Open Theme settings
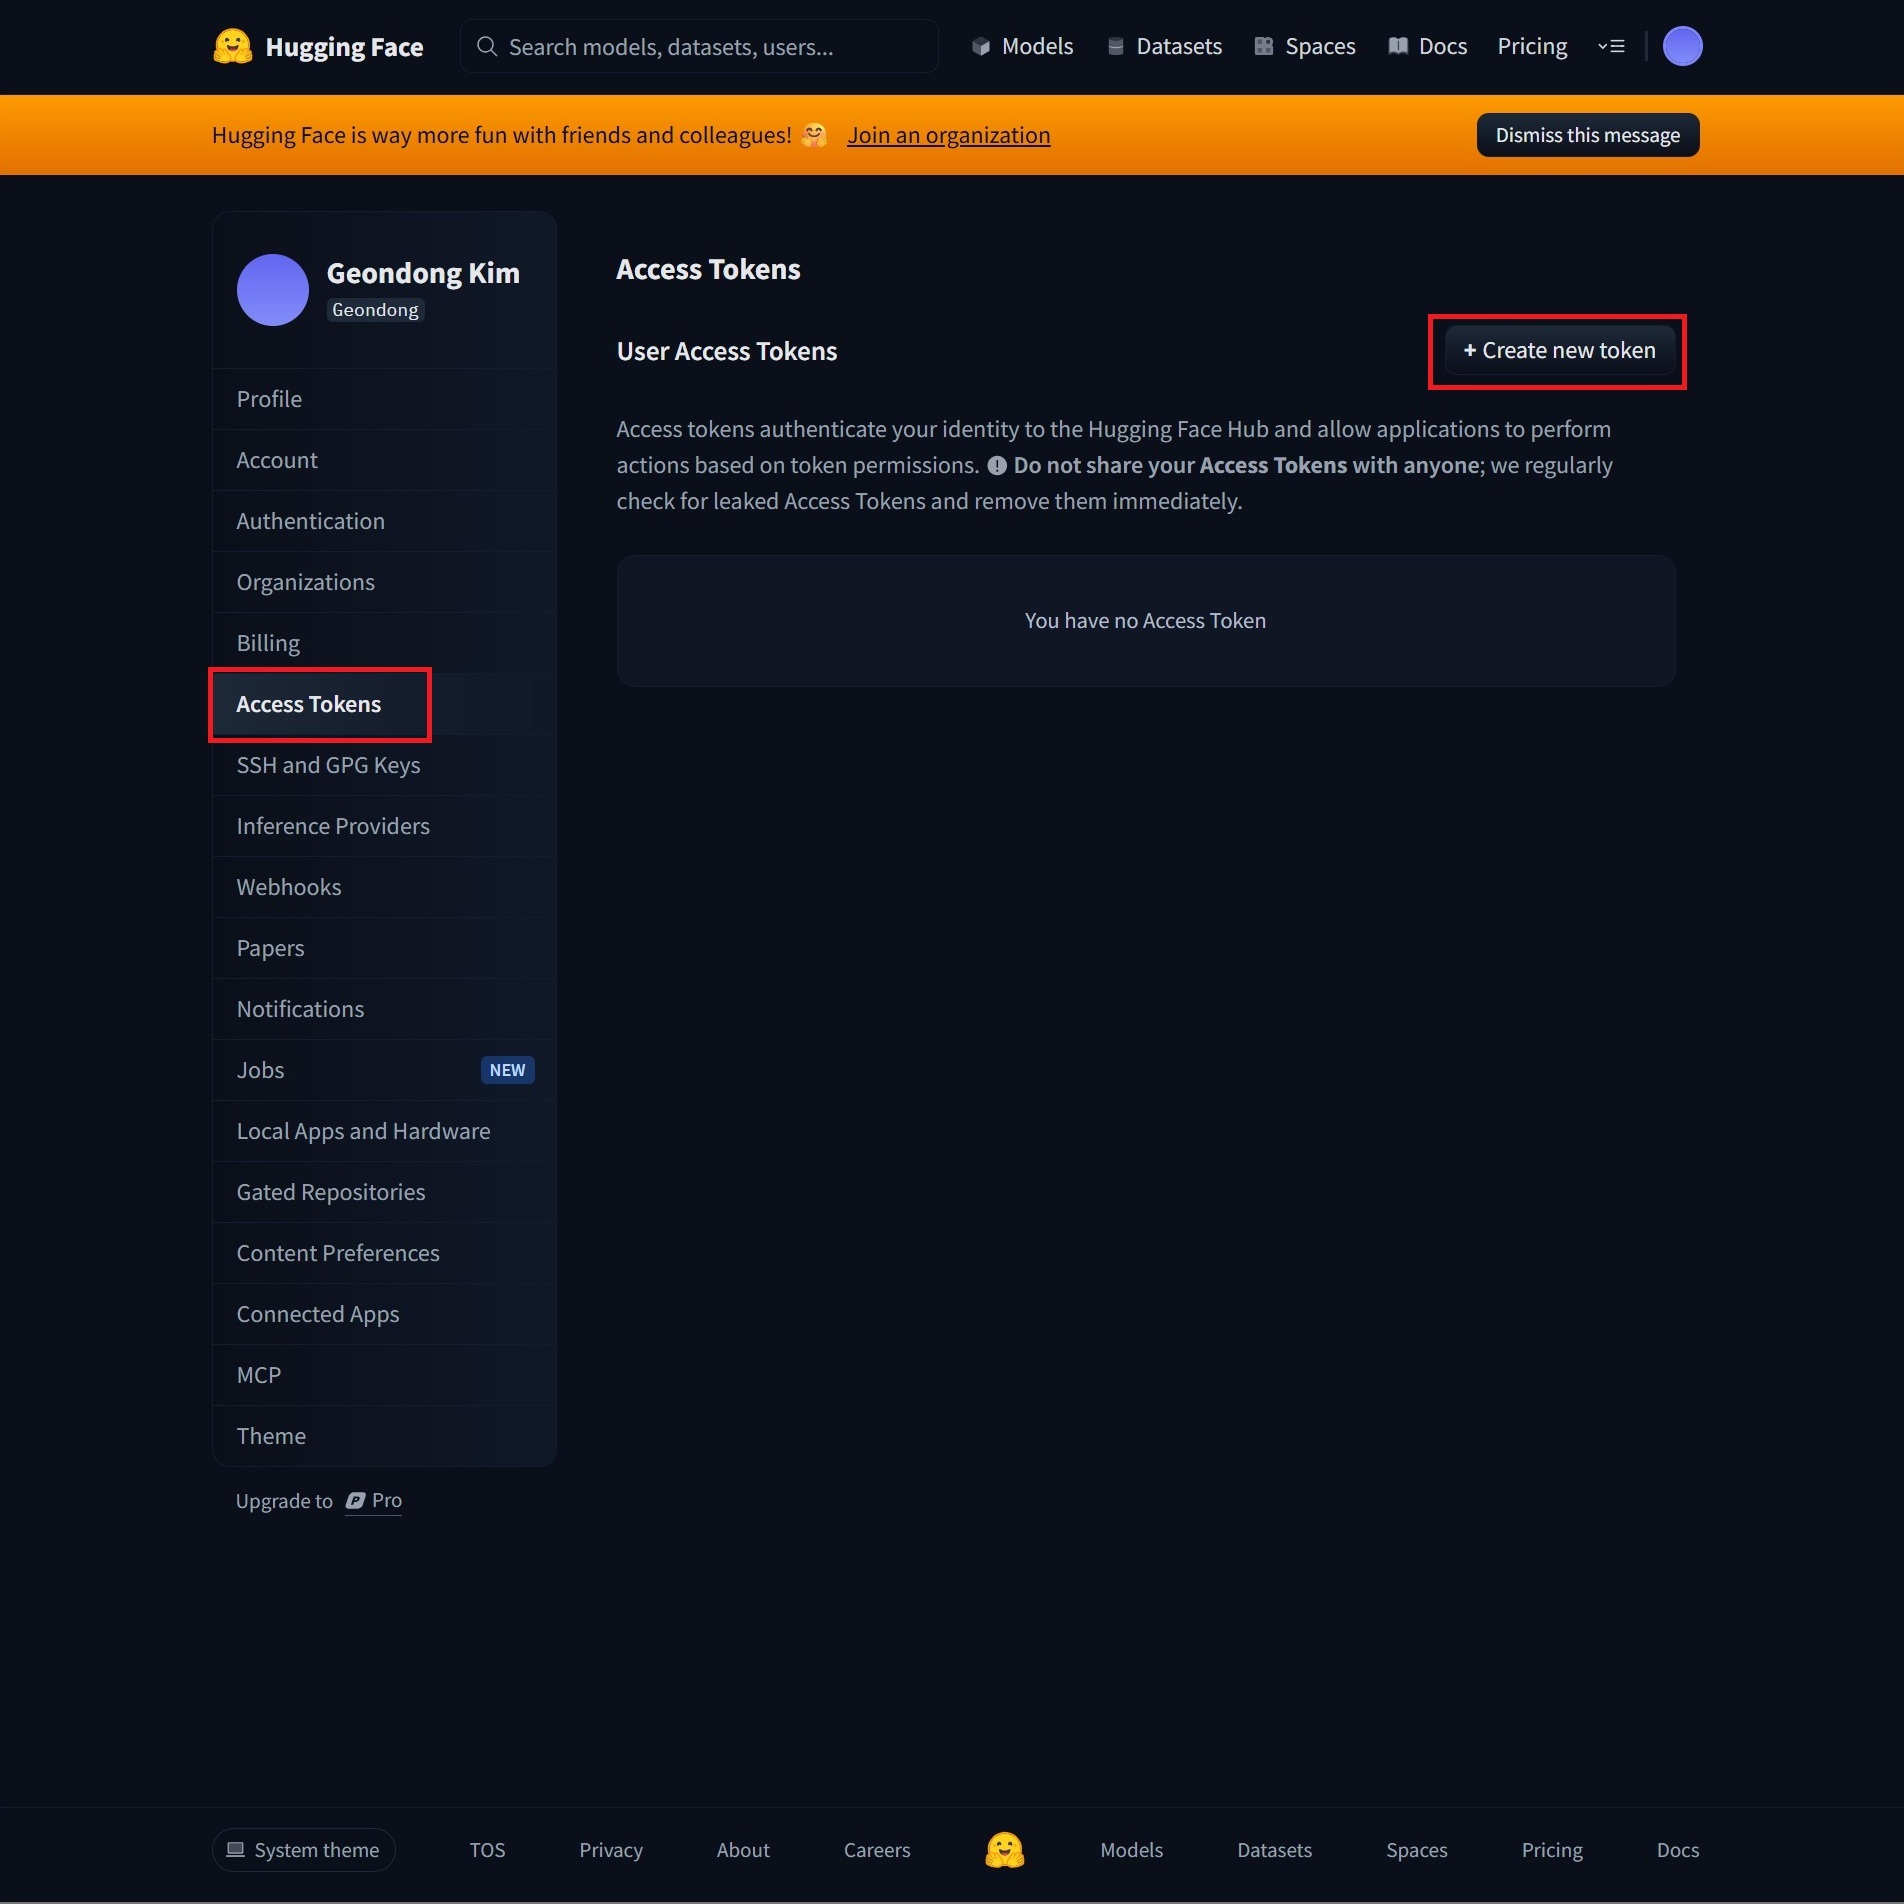Screen dimensions: 1904x1904 pyautogui.click(x=384, y=1436)
